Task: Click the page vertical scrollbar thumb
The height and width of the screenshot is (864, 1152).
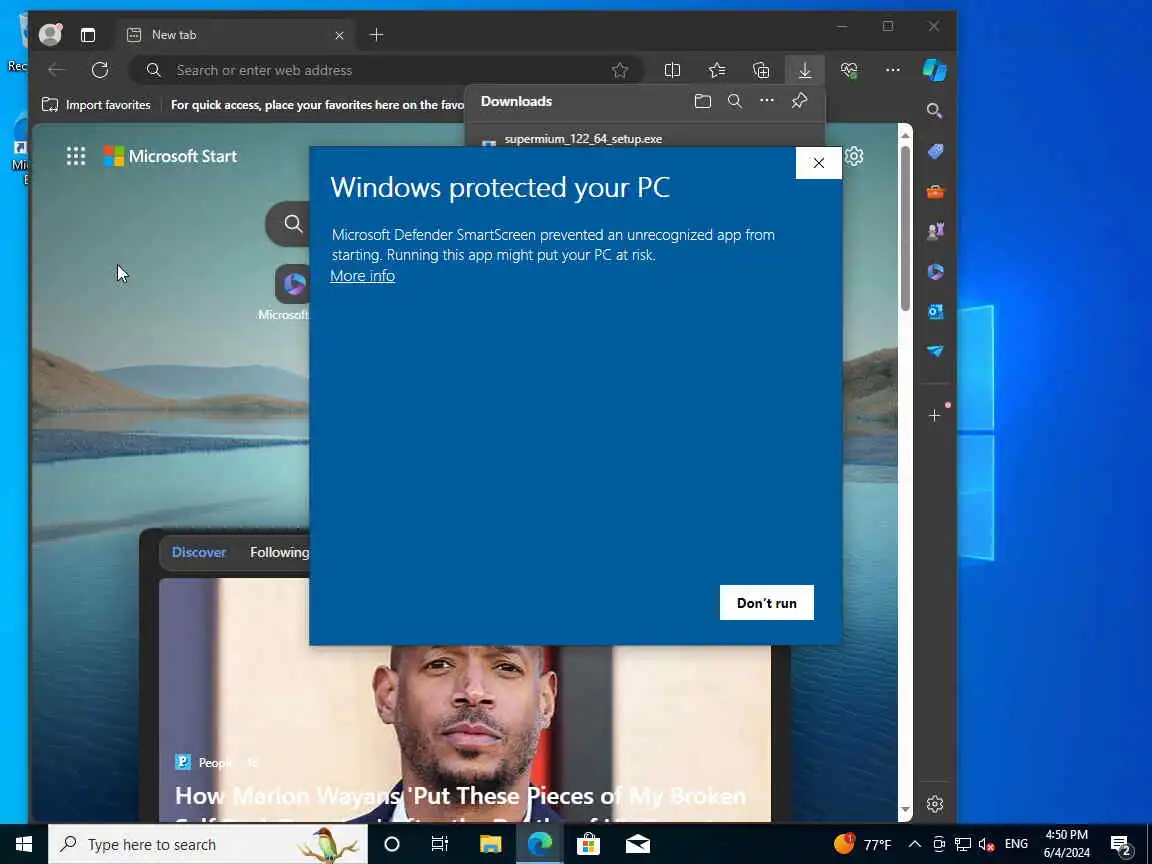Action: coord(905,228)
